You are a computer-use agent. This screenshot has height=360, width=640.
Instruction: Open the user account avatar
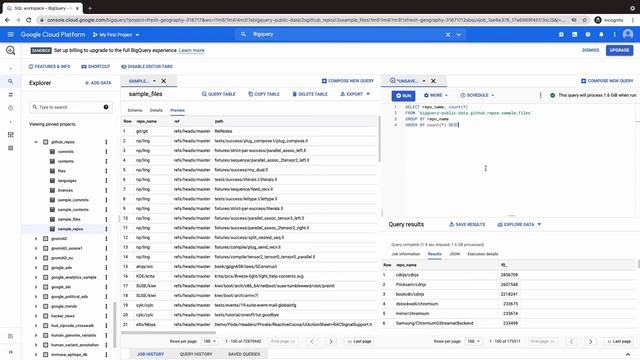tap(628, 35)
